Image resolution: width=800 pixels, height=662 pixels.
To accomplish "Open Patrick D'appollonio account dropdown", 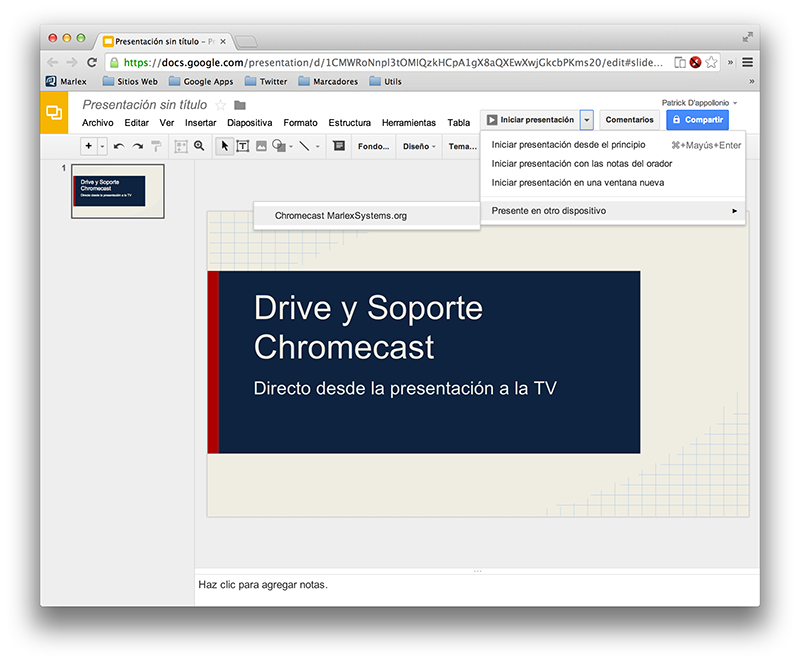I will tap(699, 103).
